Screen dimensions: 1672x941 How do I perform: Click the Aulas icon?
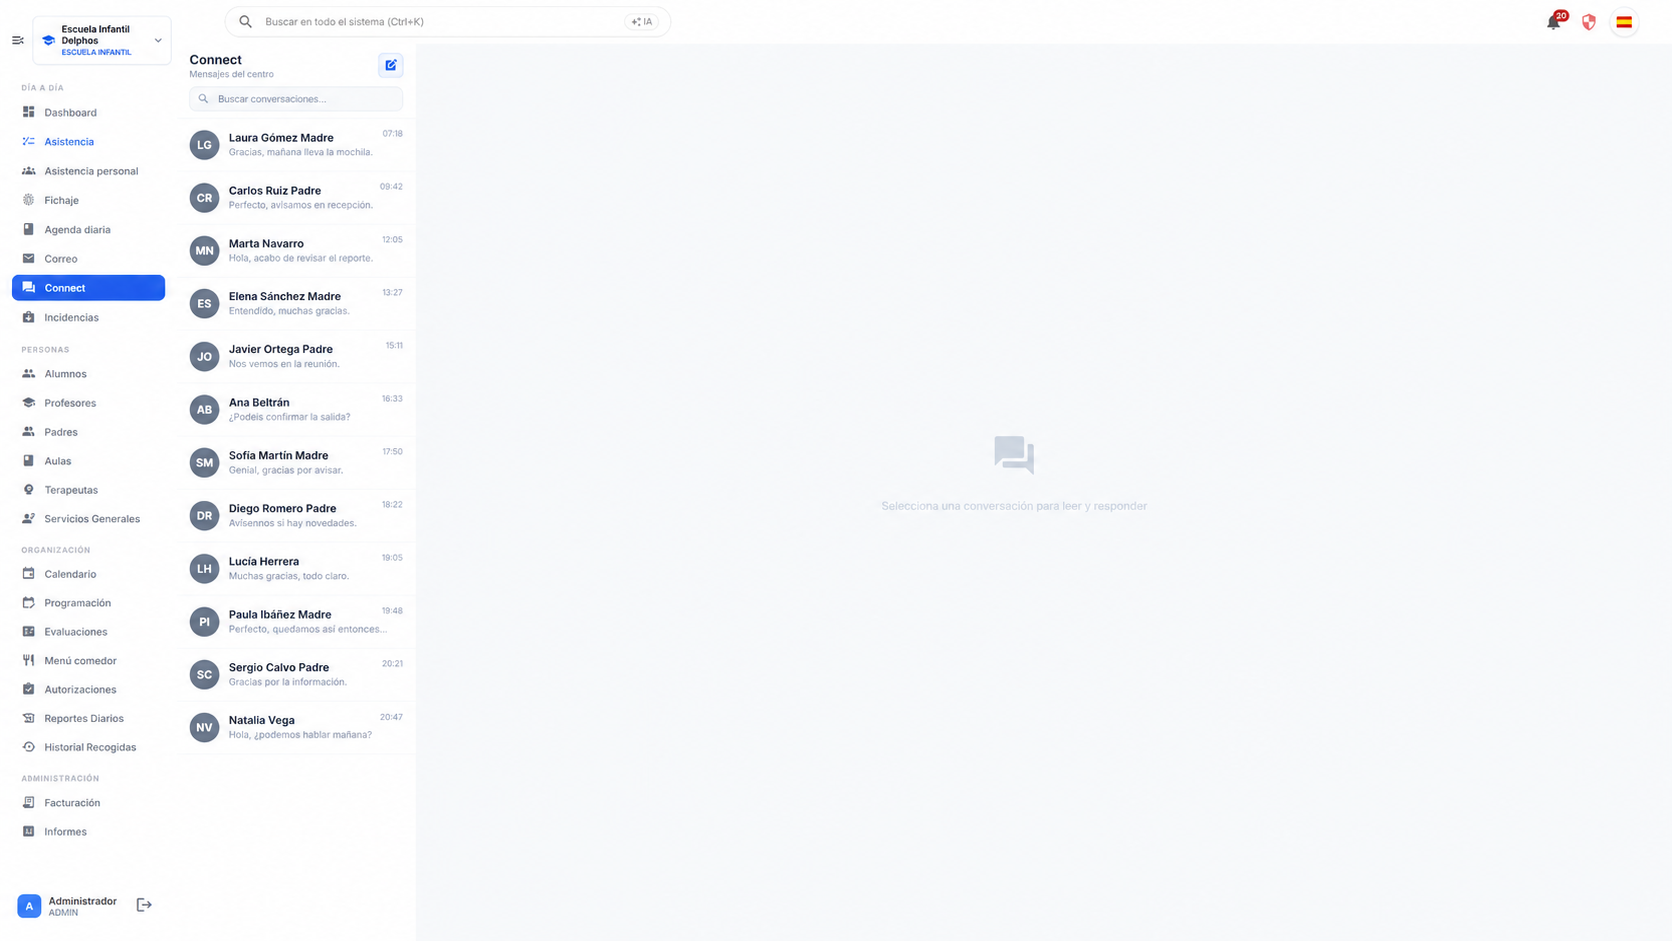point(29,461)
